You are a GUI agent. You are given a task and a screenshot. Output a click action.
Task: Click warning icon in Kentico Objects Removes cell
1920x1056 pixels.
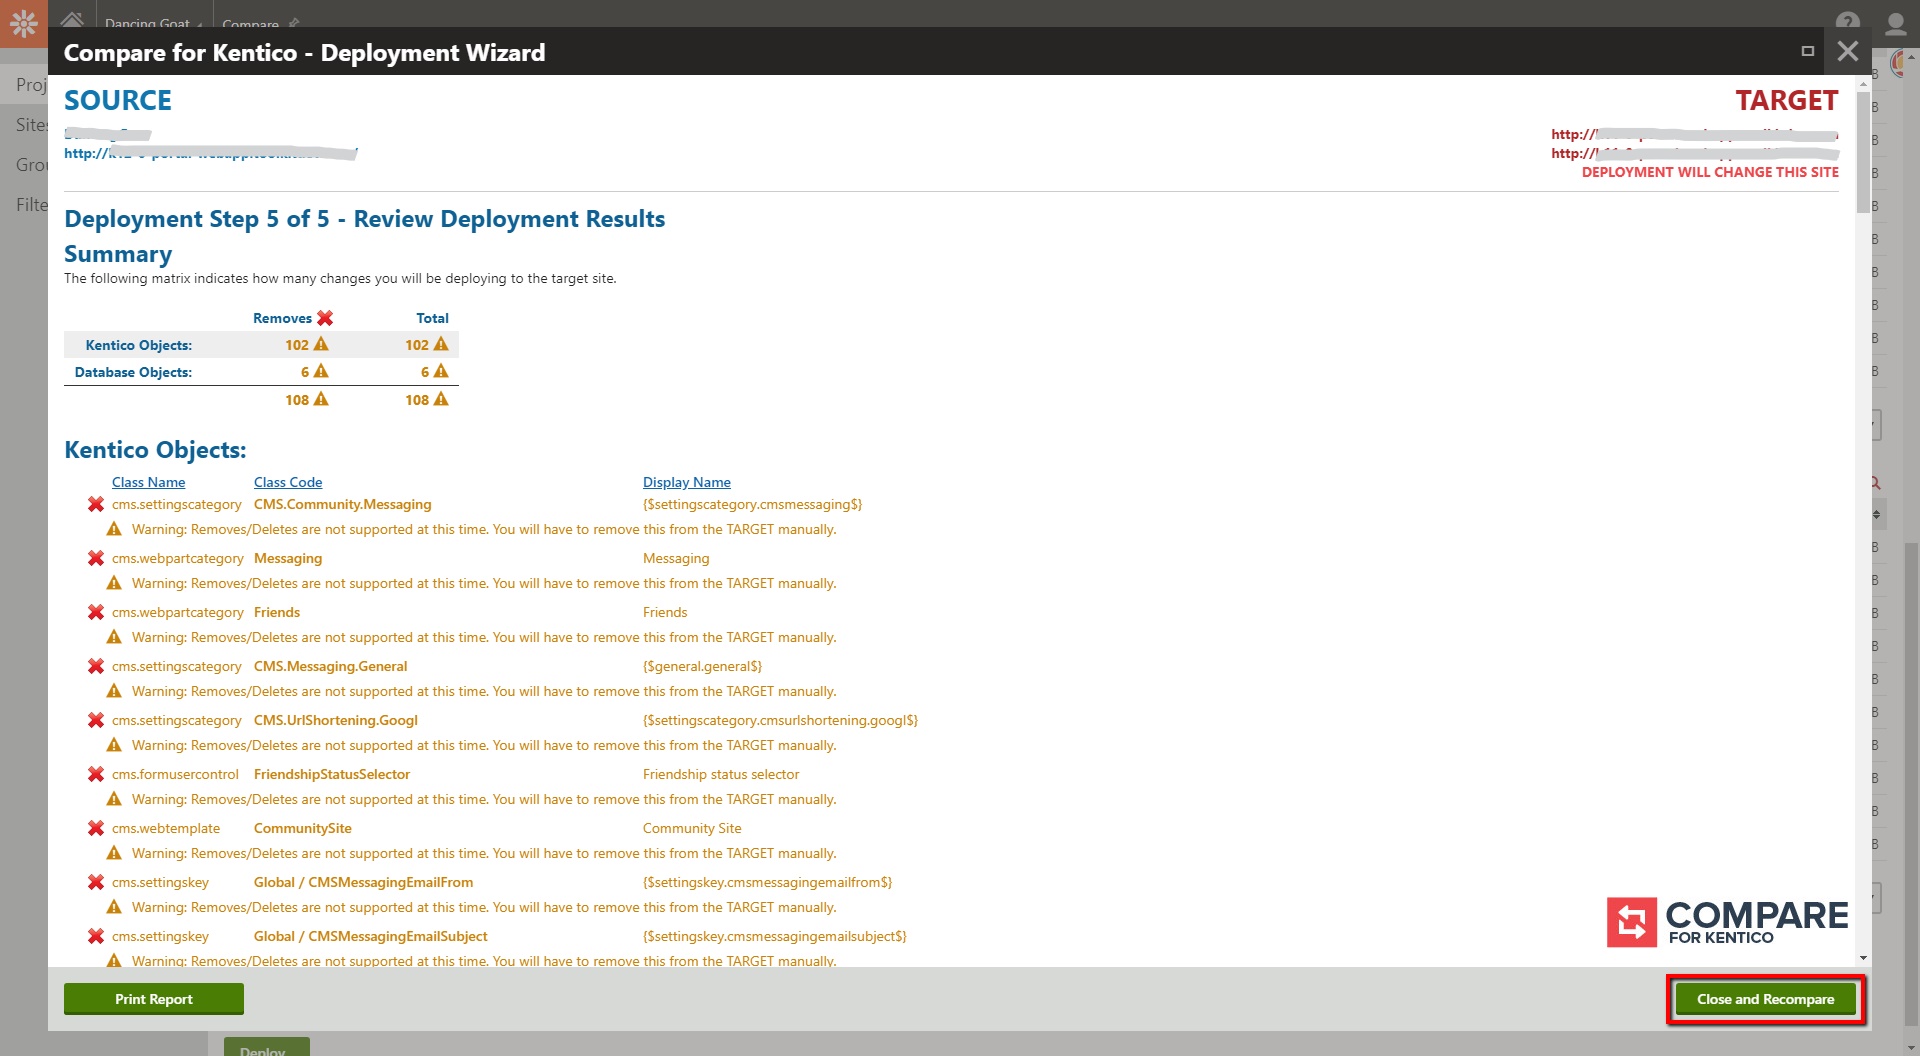pos(321,344)
